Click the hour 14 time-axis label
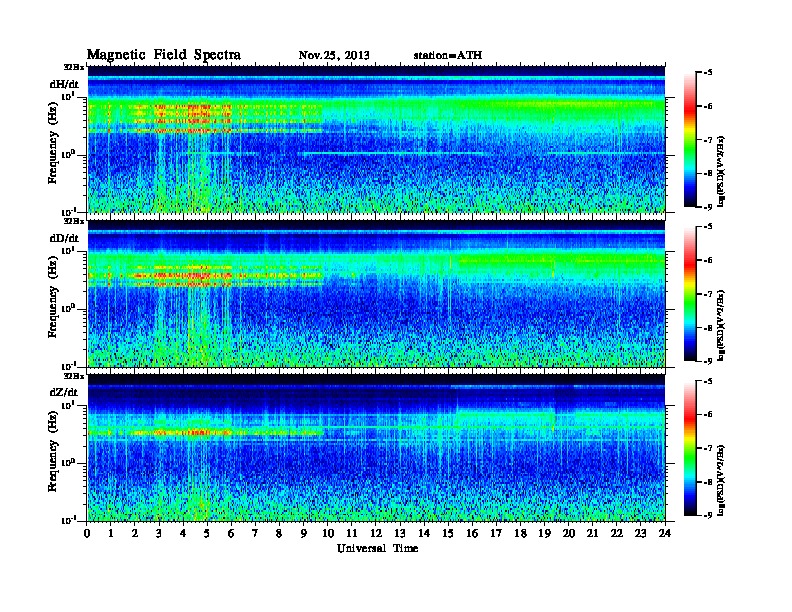792x612 pixels. point(424,534)
